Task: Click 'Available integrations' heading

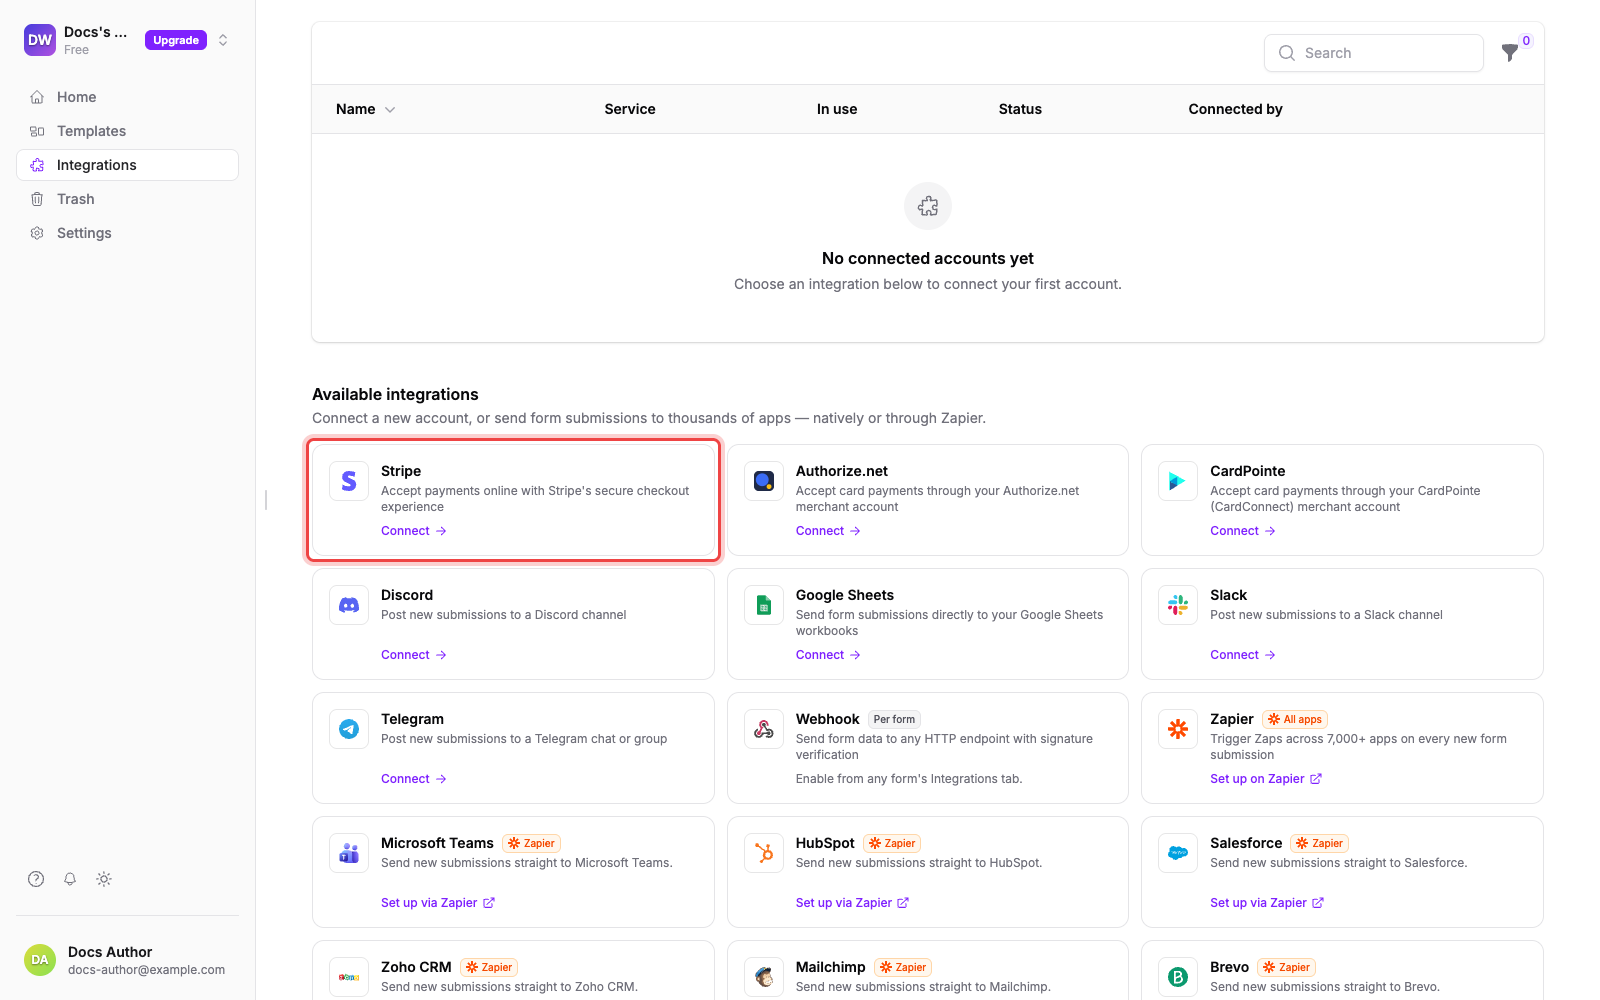Action: tap(395, 394)
